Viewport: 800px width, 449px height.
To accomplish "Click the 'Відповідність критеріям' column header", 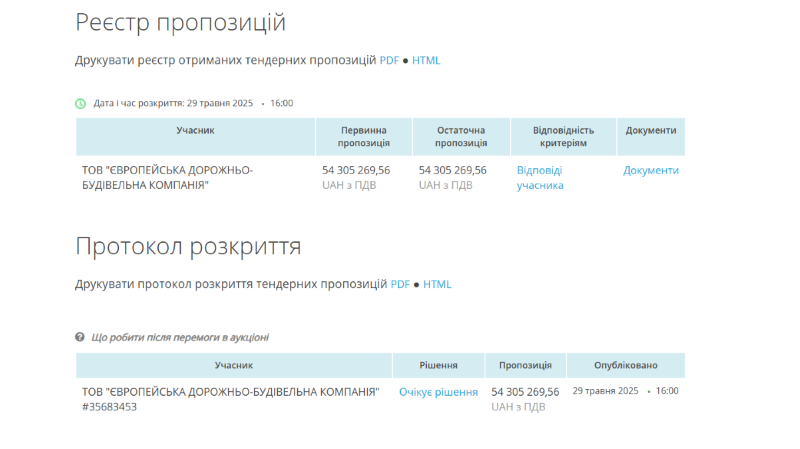I will coord(563,137).
